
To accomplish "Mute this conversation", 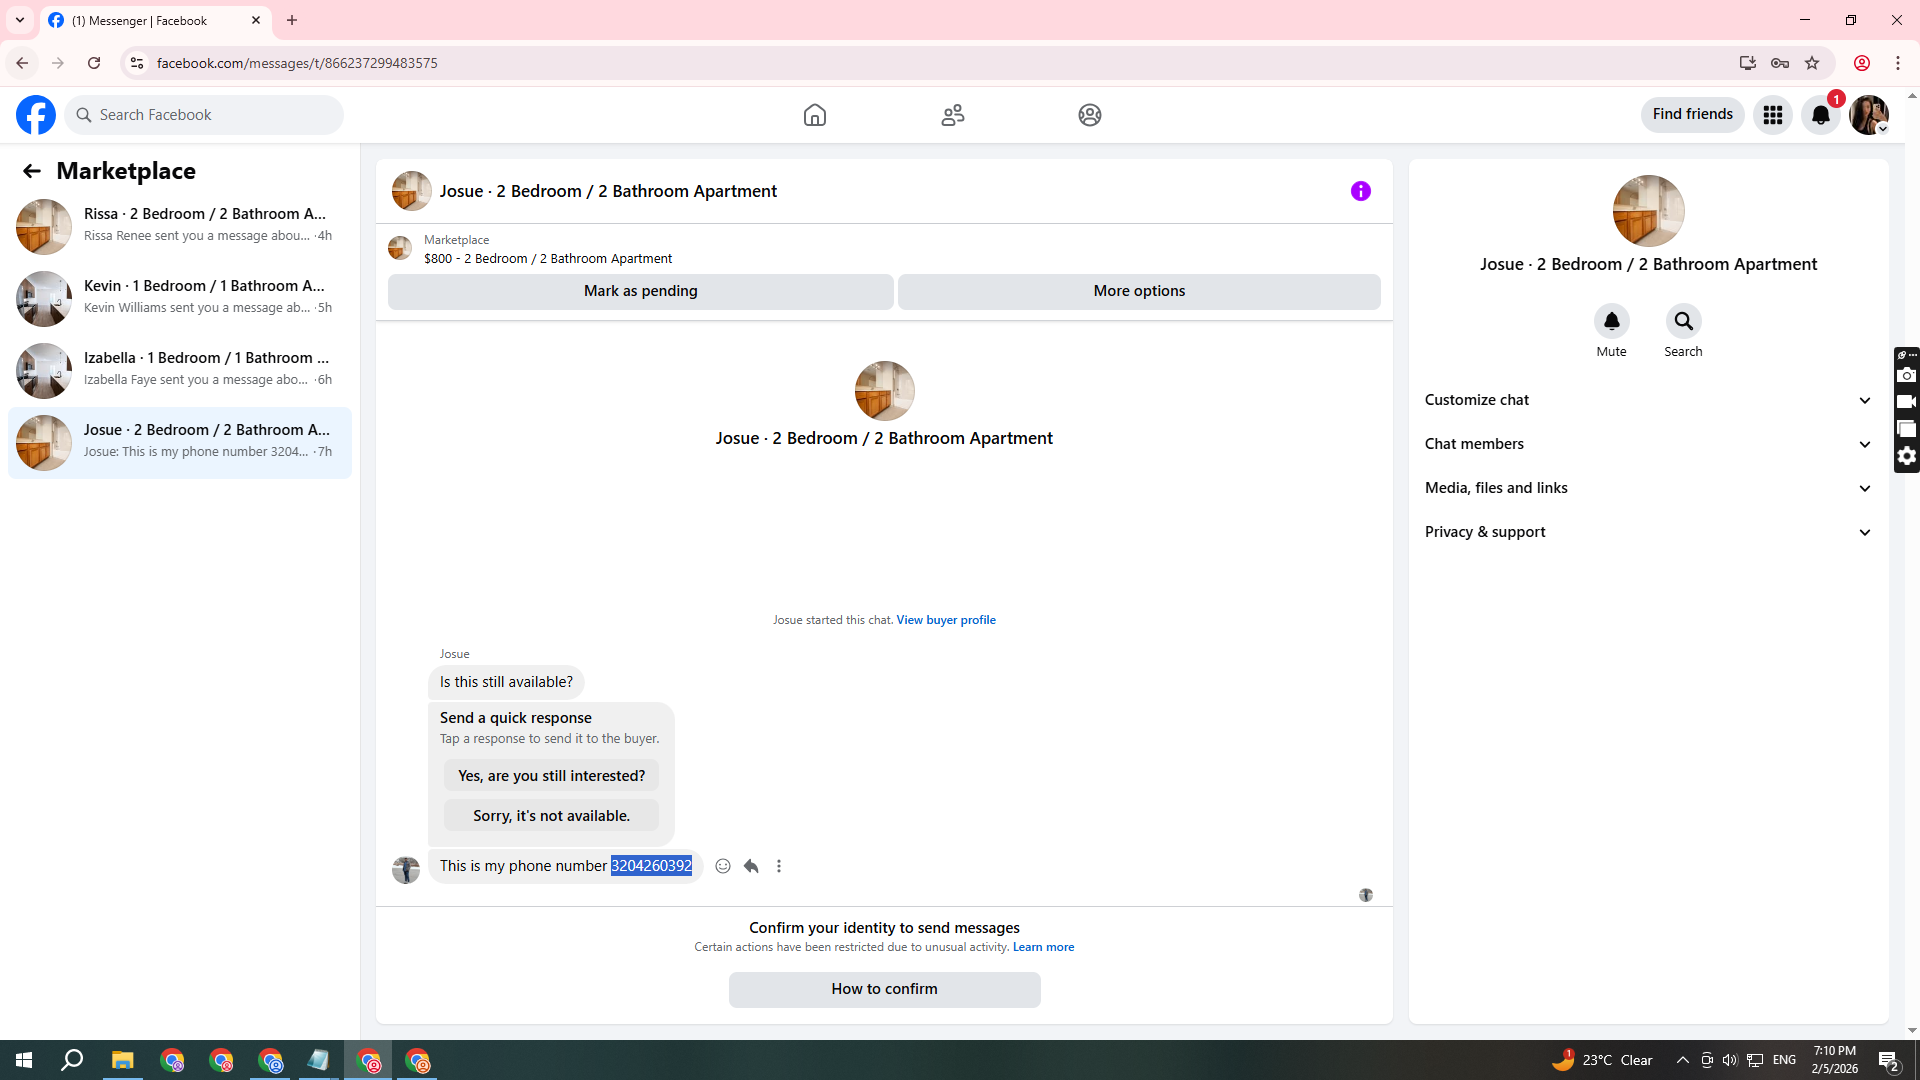I will [1611, 321].
